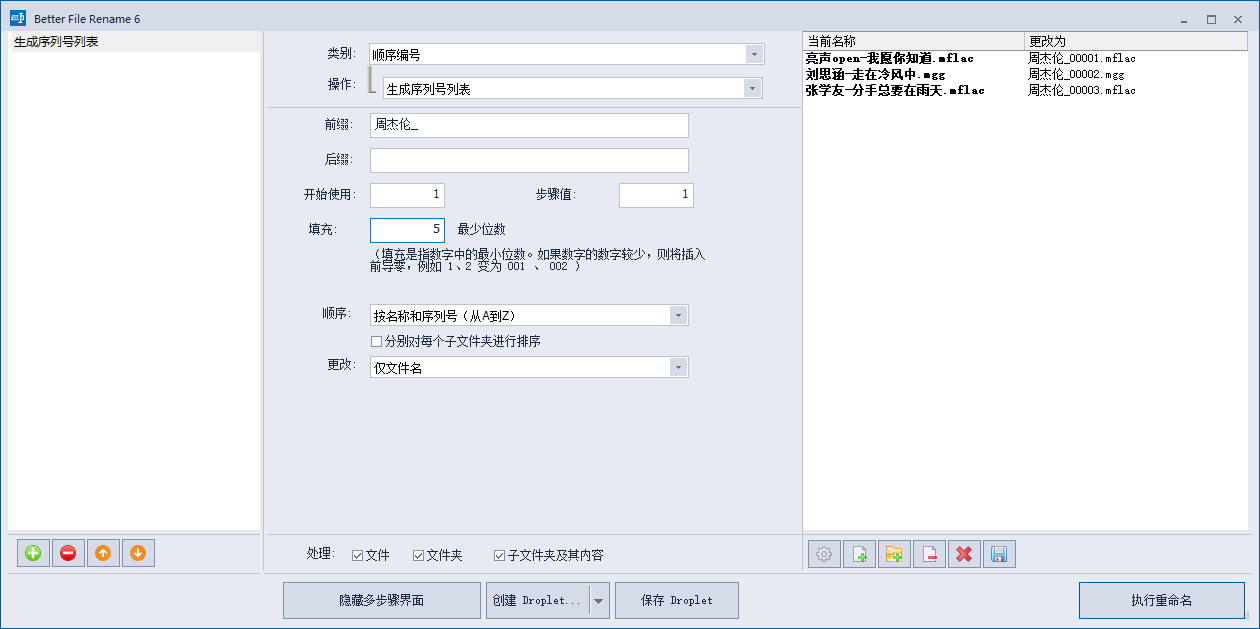Click the Better File Rename app icon
1260x629 pixels.
pyautogui.click(x=17, y=18)
